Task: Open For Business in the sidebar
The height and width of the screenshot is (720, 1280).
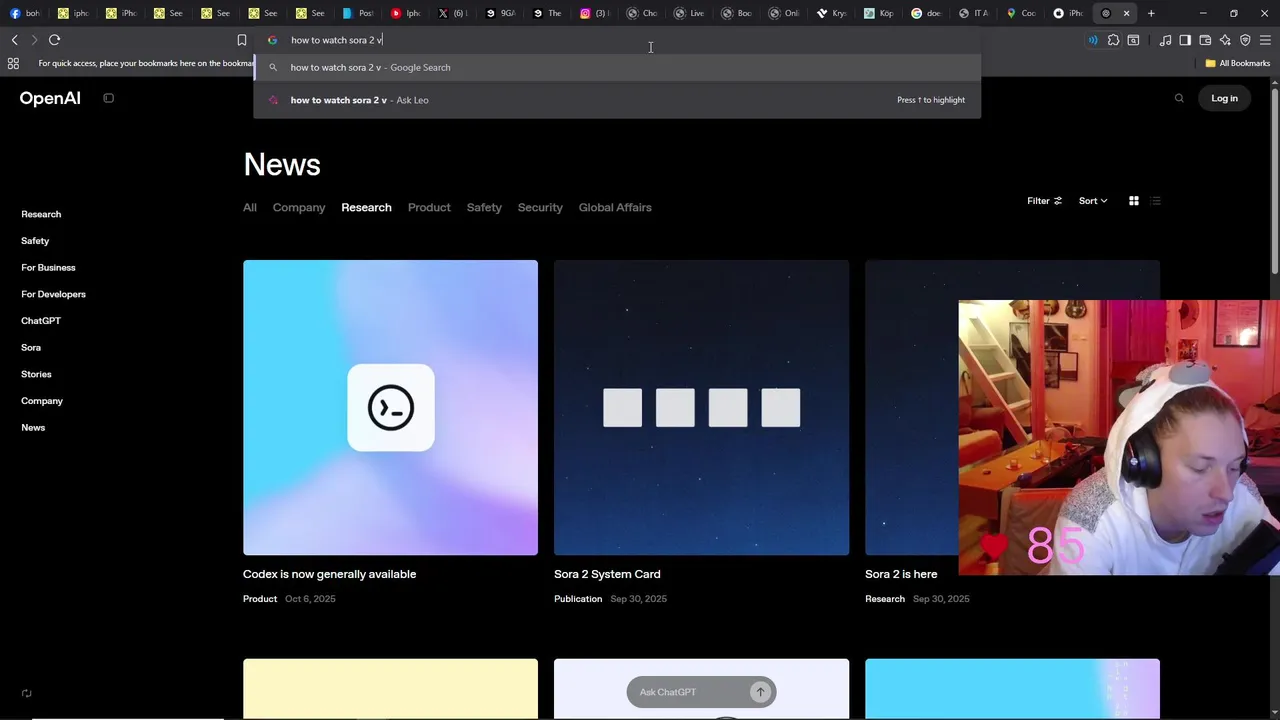Action: pyautogui.click(x=48, y=267)
